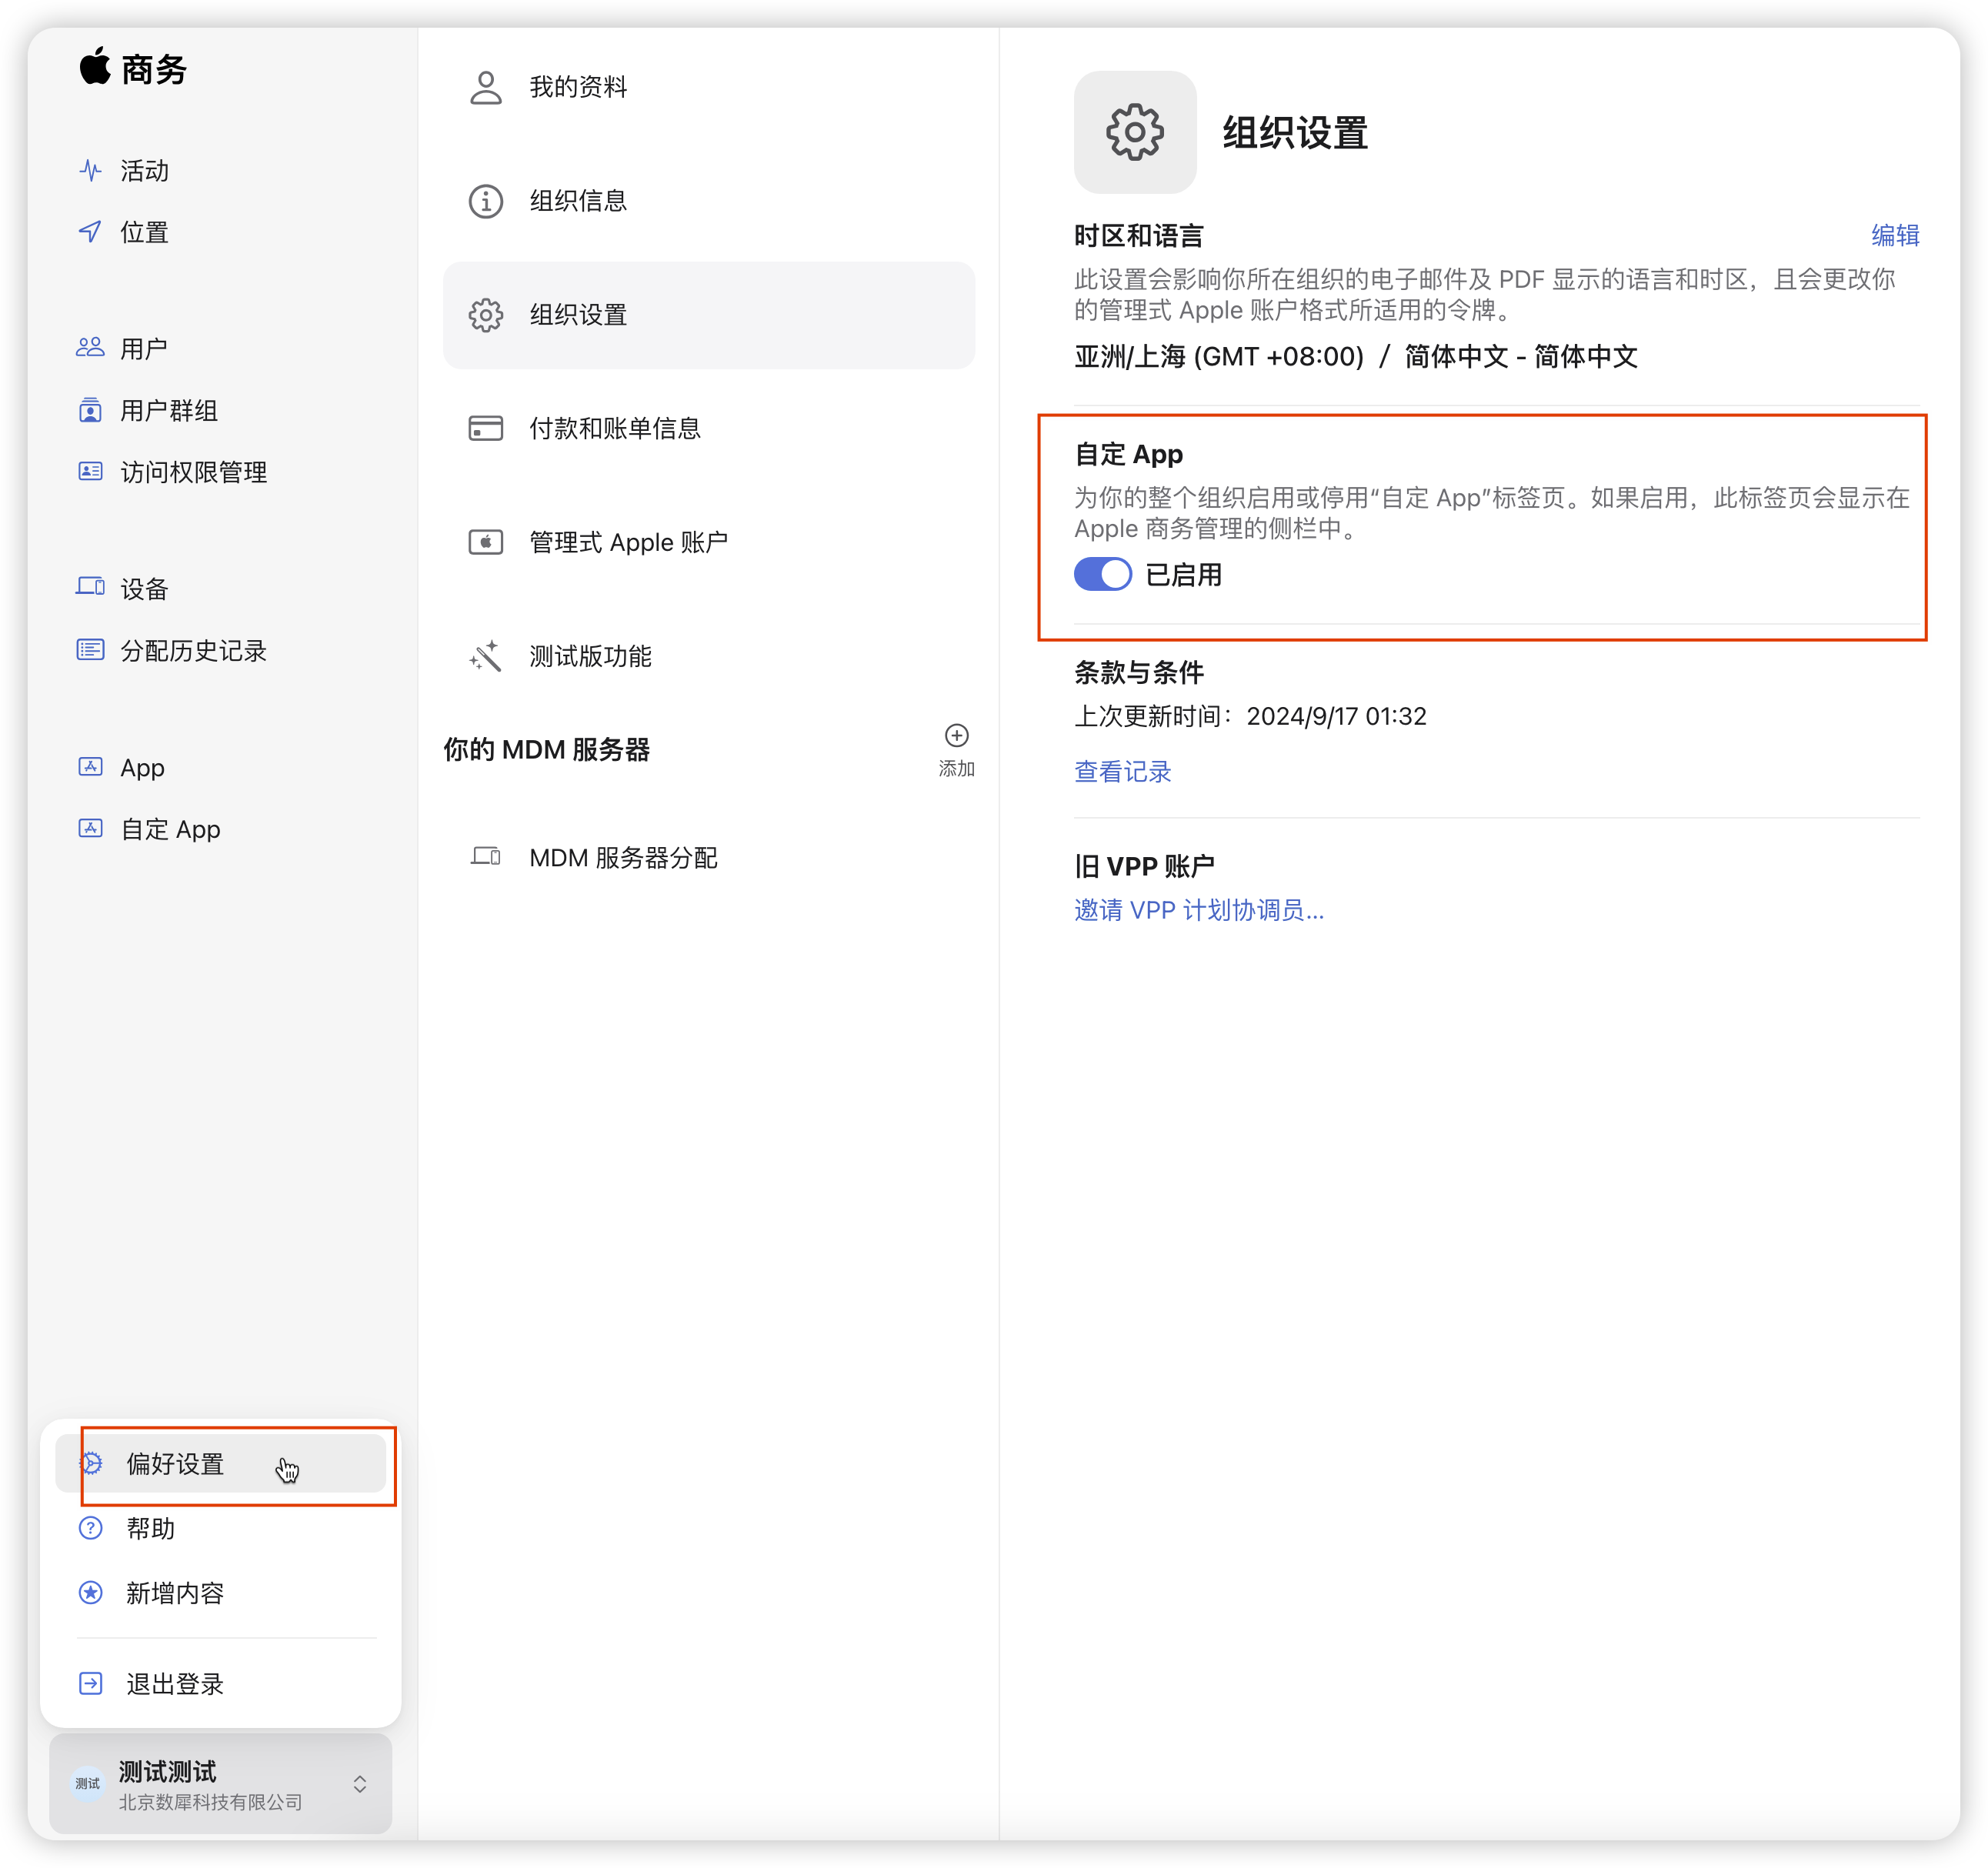Screen dimensions: 1988x1868
Task: Click the credit card icon for 付款和账单信息
Action: [x=486, y=428]
